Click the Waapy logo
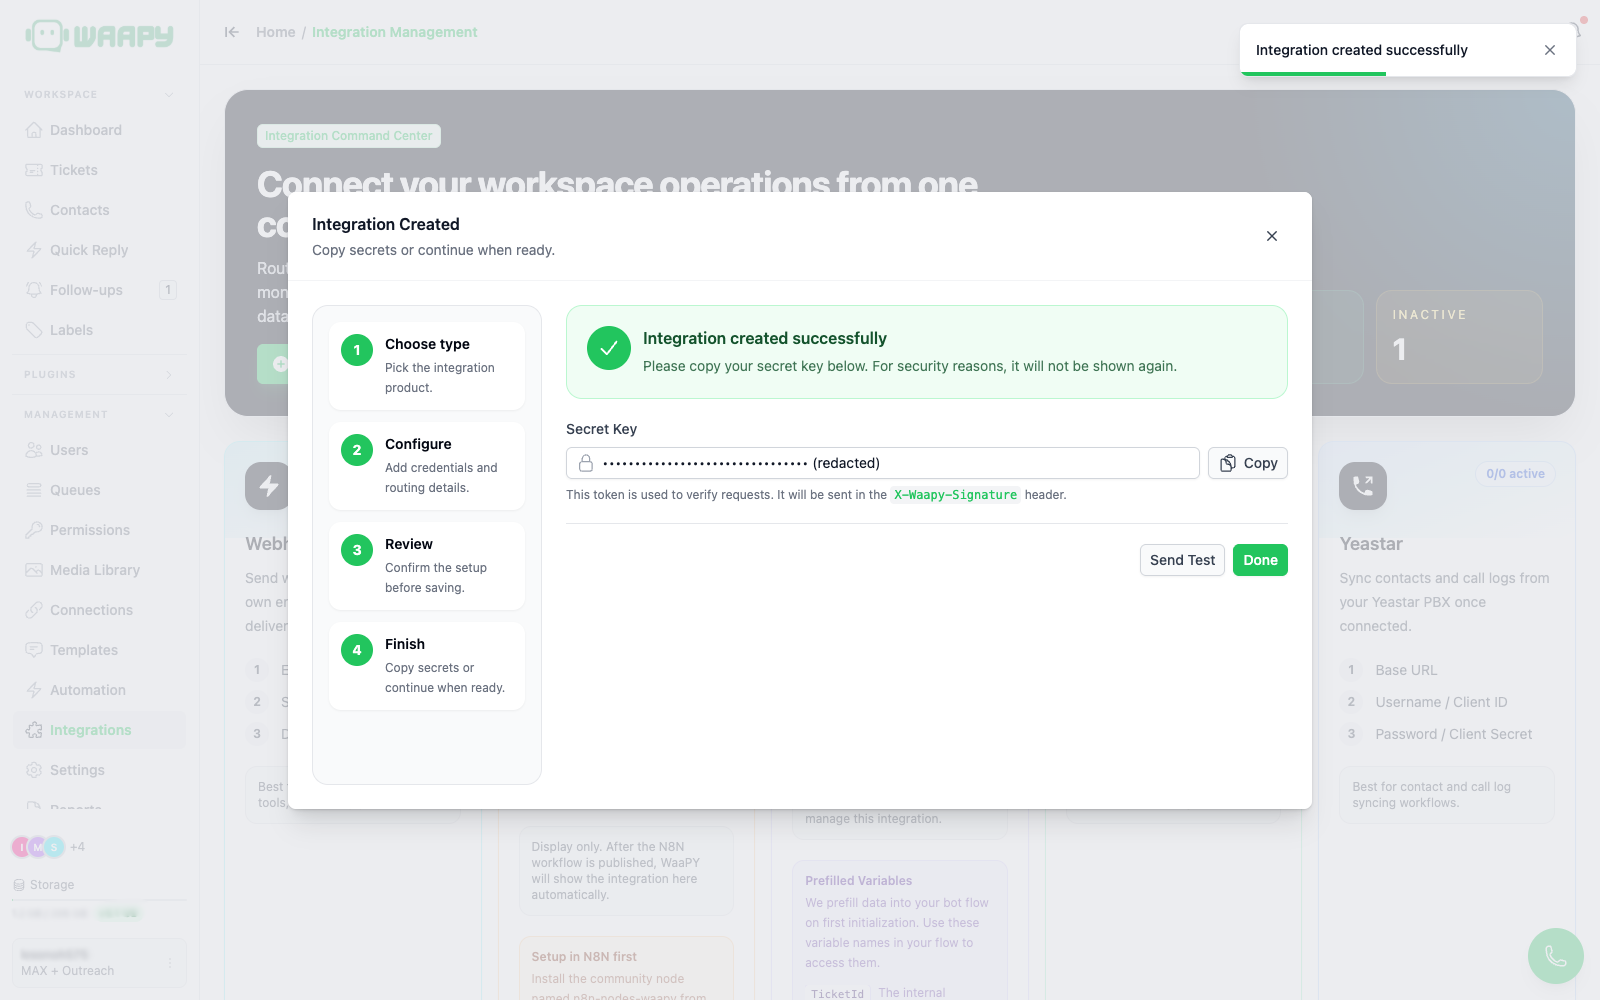Image resolution: width=1600 pixels, height=1000 pixels. pos(99,36)
